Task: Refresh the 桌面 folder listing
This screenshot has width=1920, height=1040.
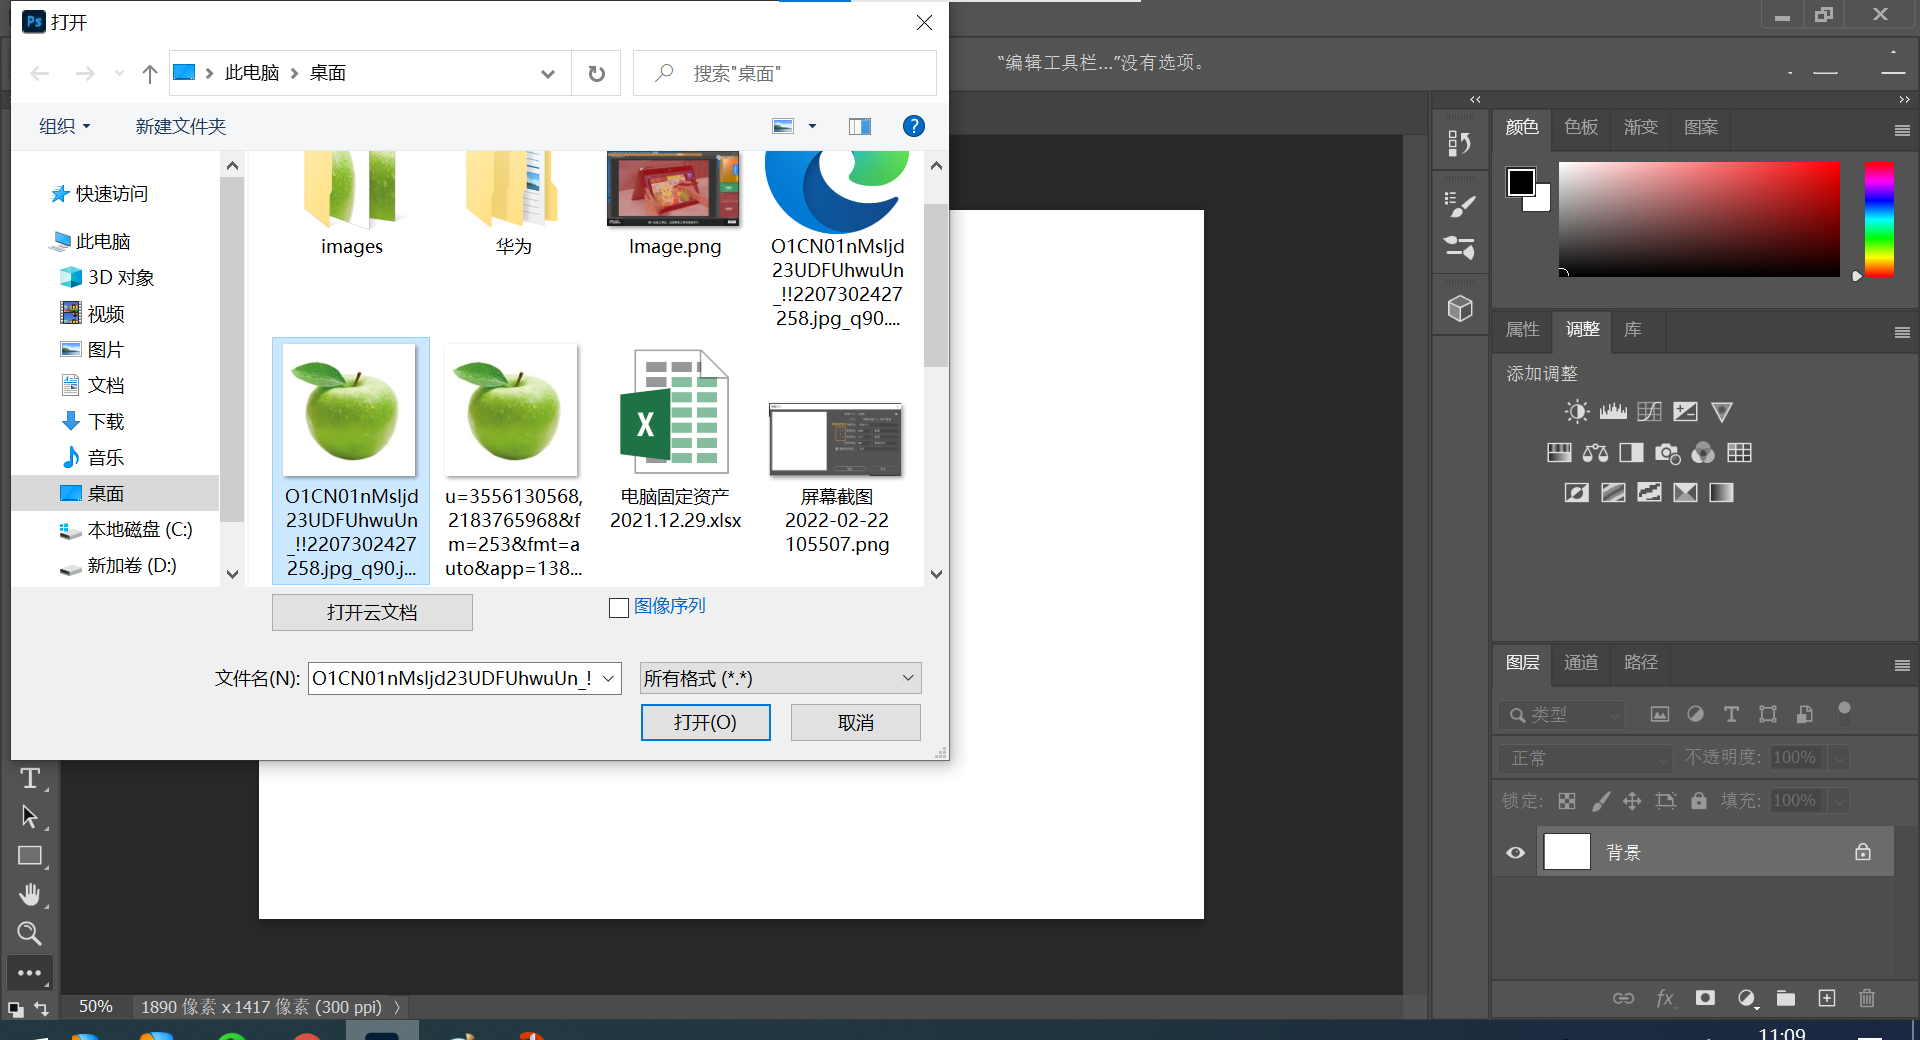Action: [x=596, y=73]
